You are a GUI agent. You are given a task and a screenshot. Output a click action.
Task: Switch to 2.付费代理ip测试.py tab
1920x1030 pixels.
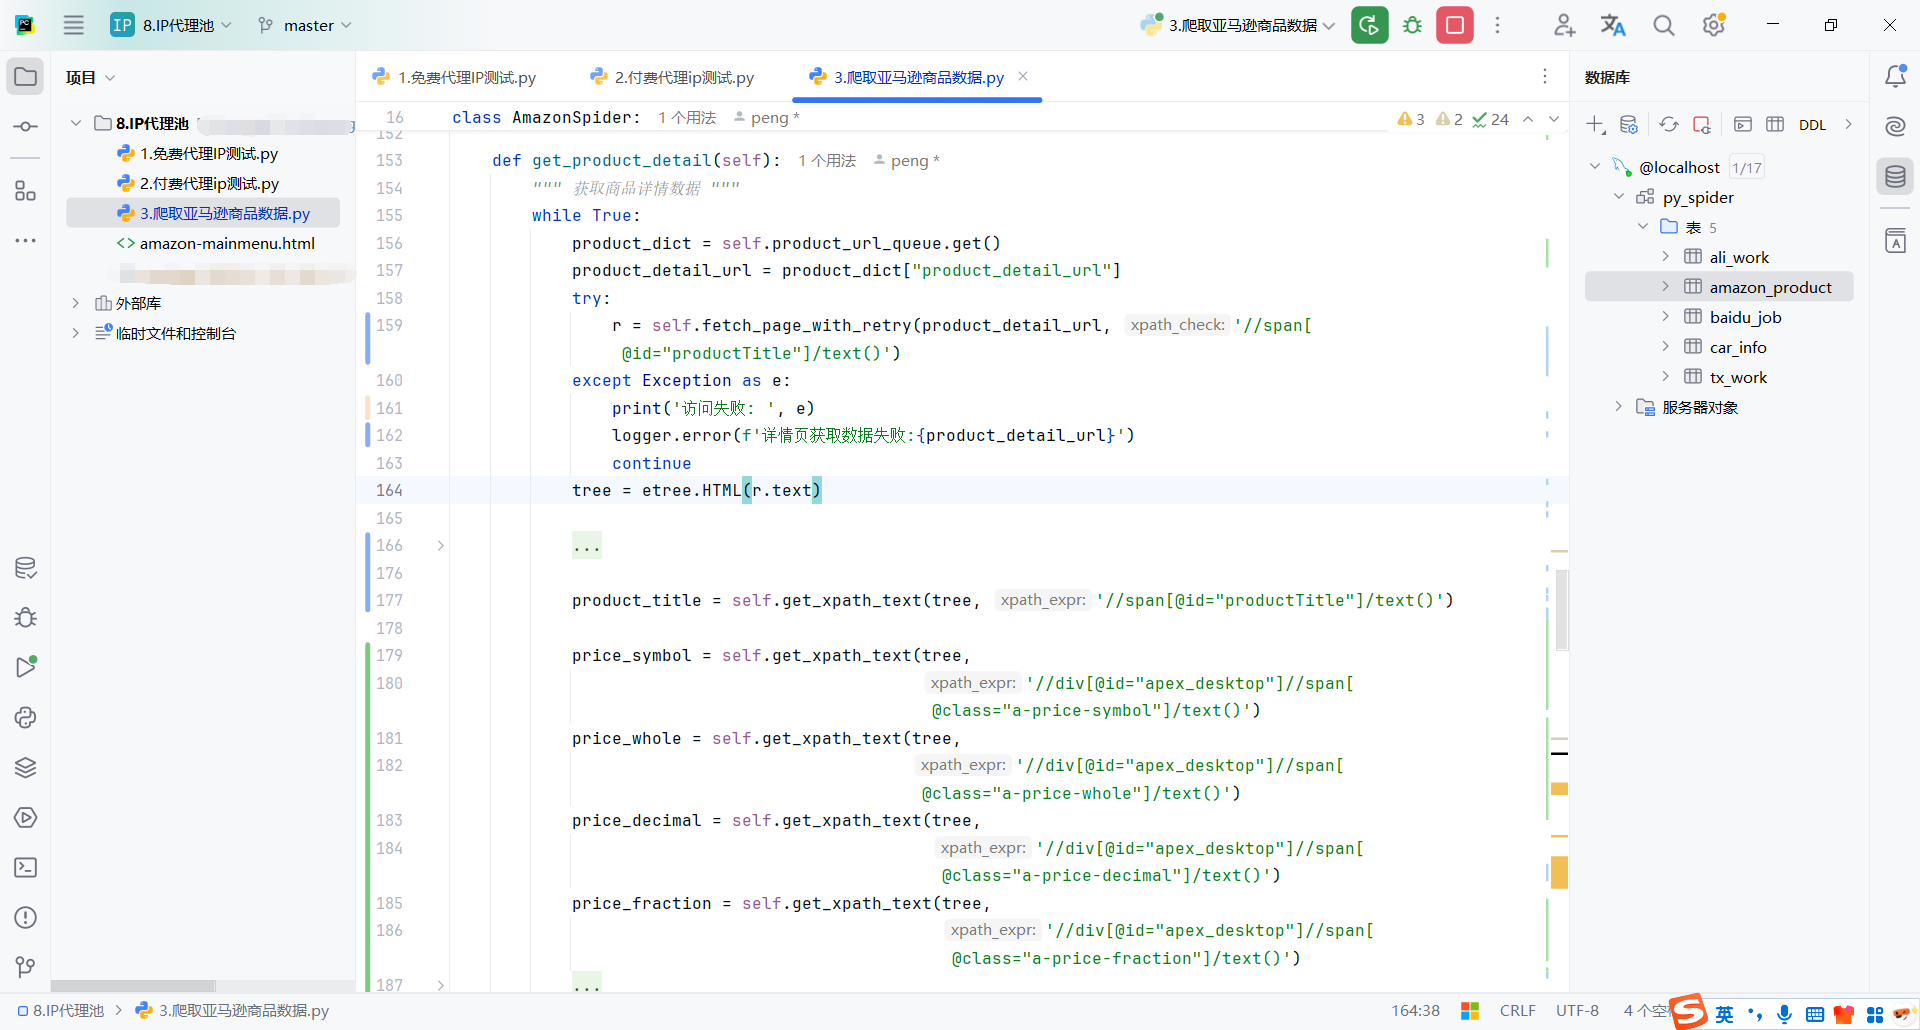click(673, 77)
